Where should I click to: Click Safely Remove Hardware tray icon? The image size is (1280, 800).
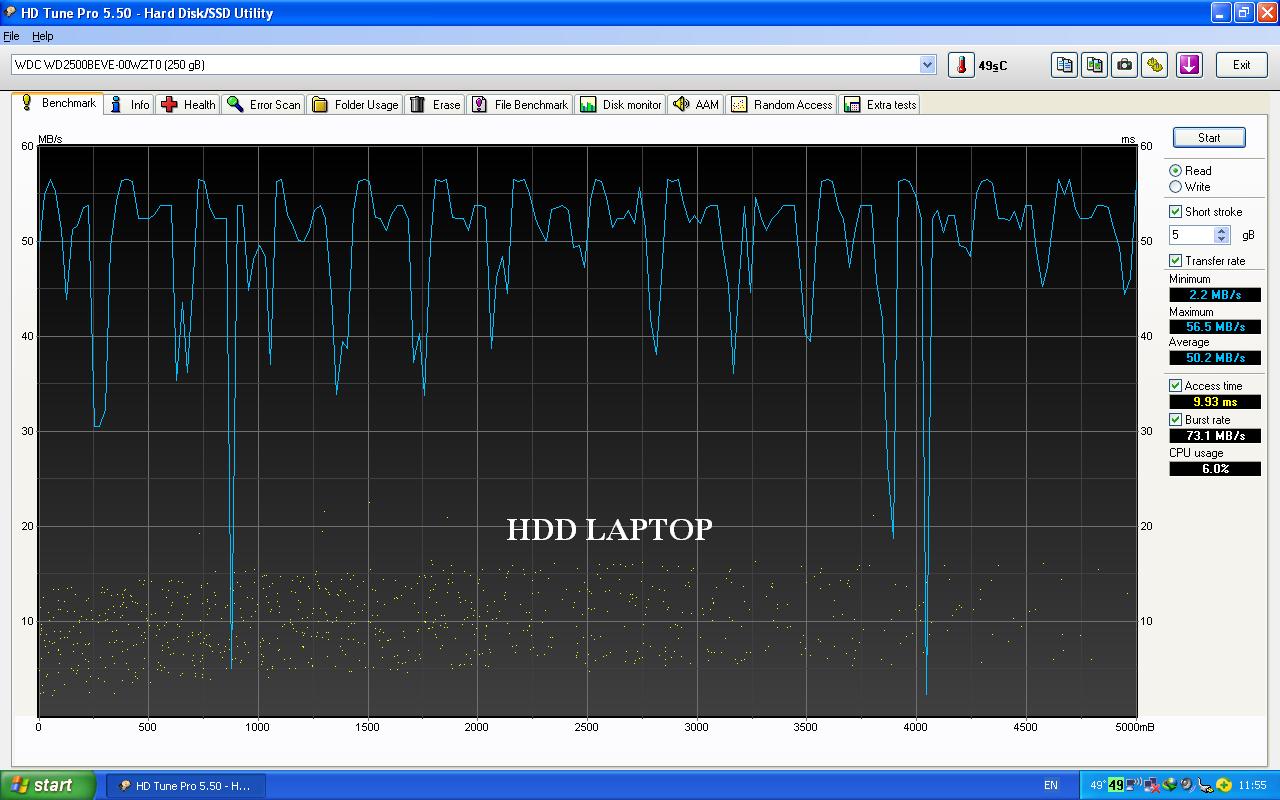click(x=1205, y=785)
